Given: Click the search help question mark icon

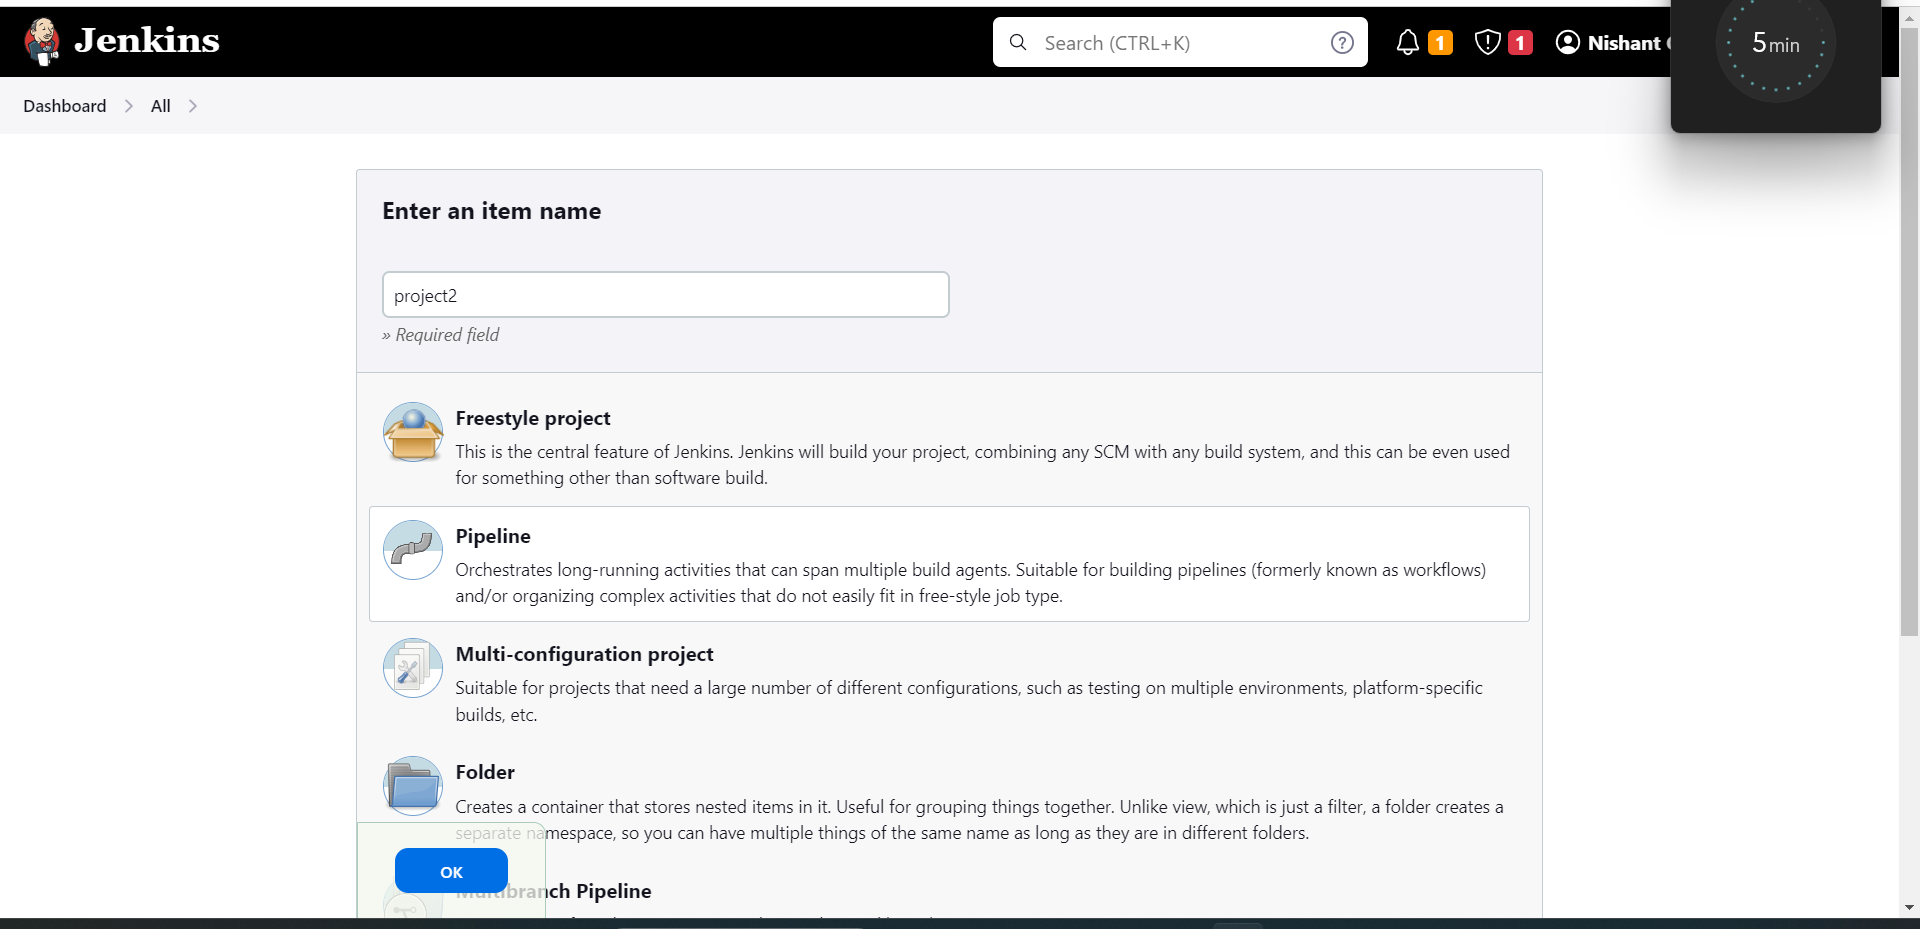Looking at the screenshot, I should [x=1342, y=42].
